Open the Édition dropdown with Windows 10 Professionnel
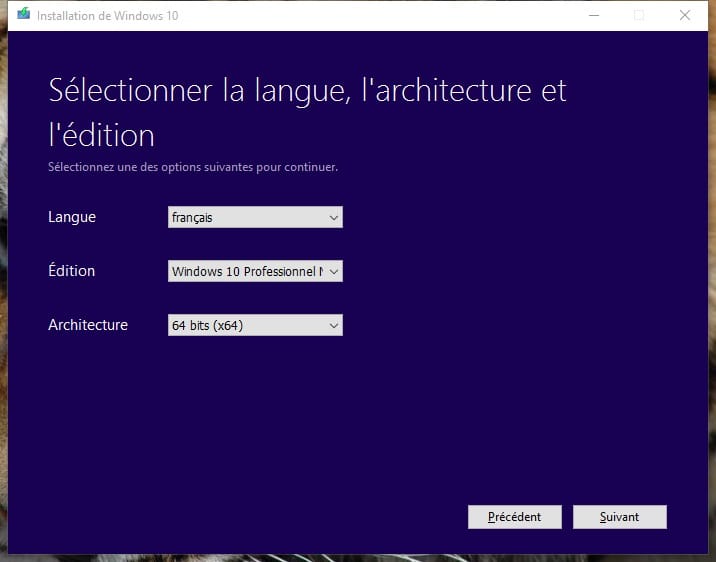The width and height of the screenshot is (716, 562). pyautogui.click(x=255, y=271)
